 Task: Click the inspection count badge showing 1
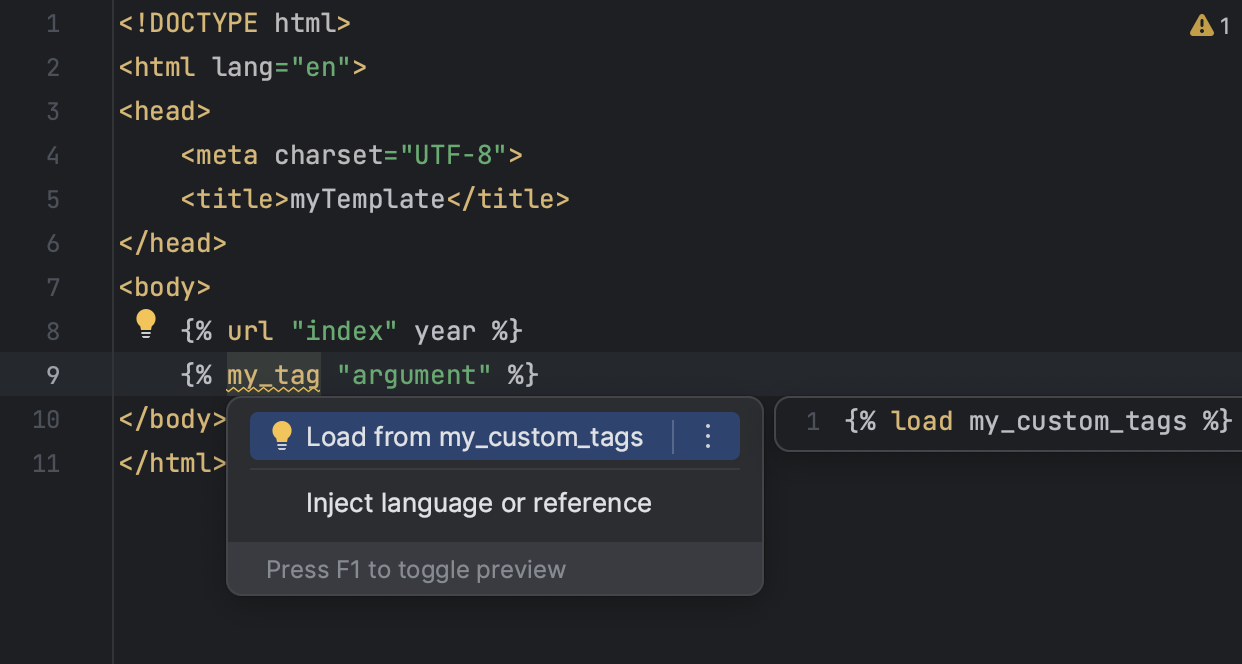click(1227, 26)
